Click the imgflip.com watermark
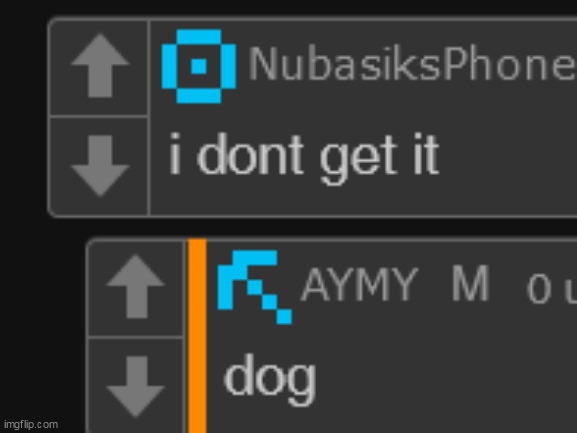 pyautogui.click(x=31, y=425)
